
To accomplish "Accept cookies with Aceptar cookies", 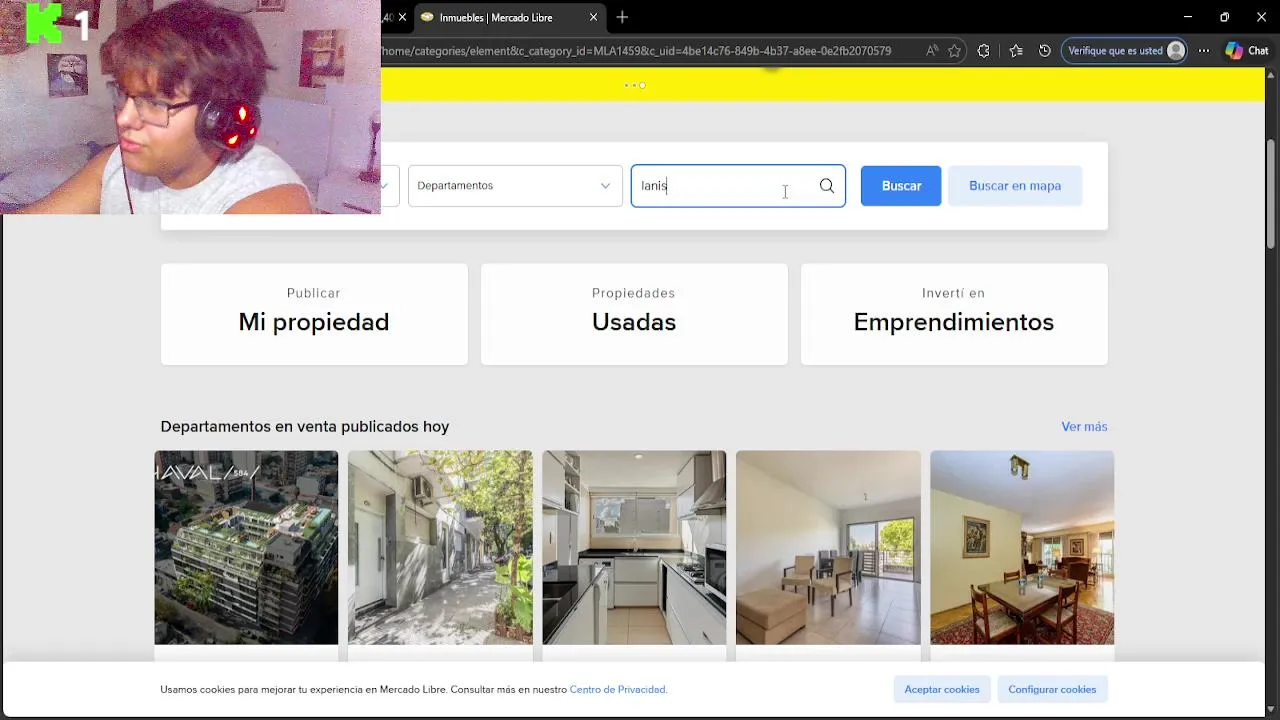I will 942,690.
